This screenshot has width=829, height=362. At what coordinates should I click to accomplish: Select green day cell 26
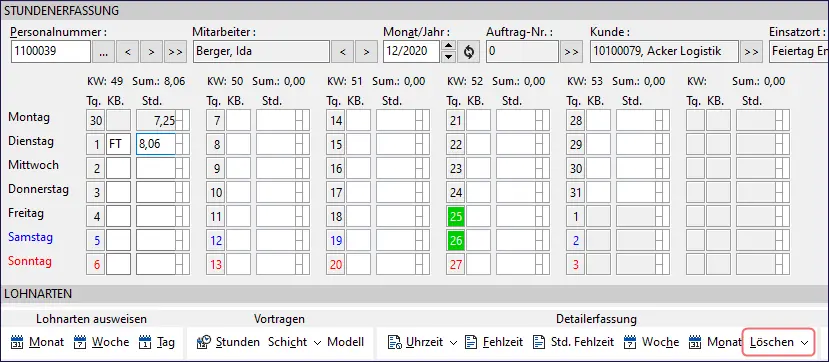pyautogui.click(x=456, y=240)
